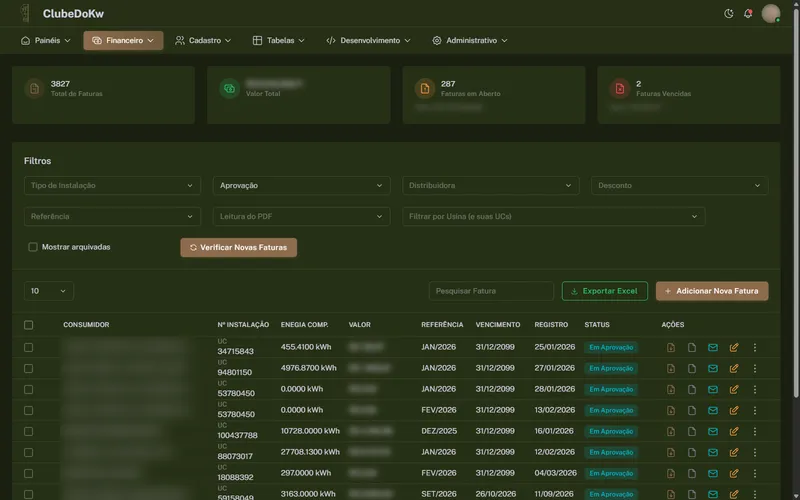Open the Desconto filter dropdown

(x=680, y=186)
